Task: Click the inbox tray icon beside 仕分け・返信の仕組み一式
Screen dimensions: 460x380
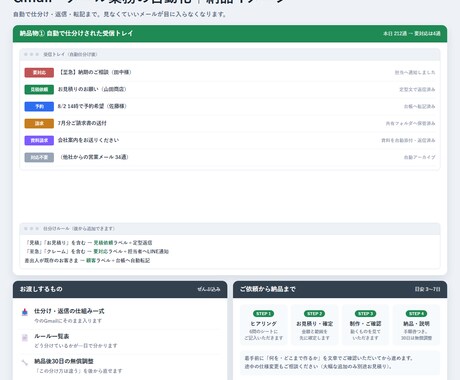Action: tap(25, 312)
